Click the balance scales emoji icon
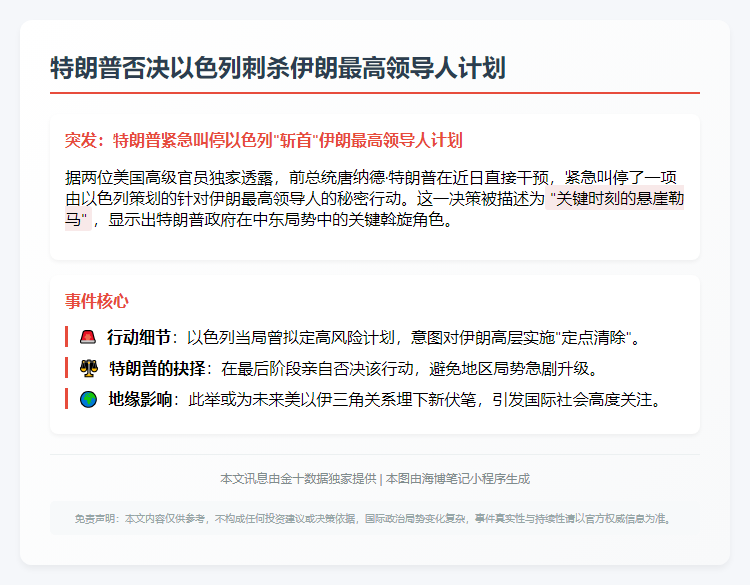The height and width of the screenshot is (585, 750). point(89,368)
